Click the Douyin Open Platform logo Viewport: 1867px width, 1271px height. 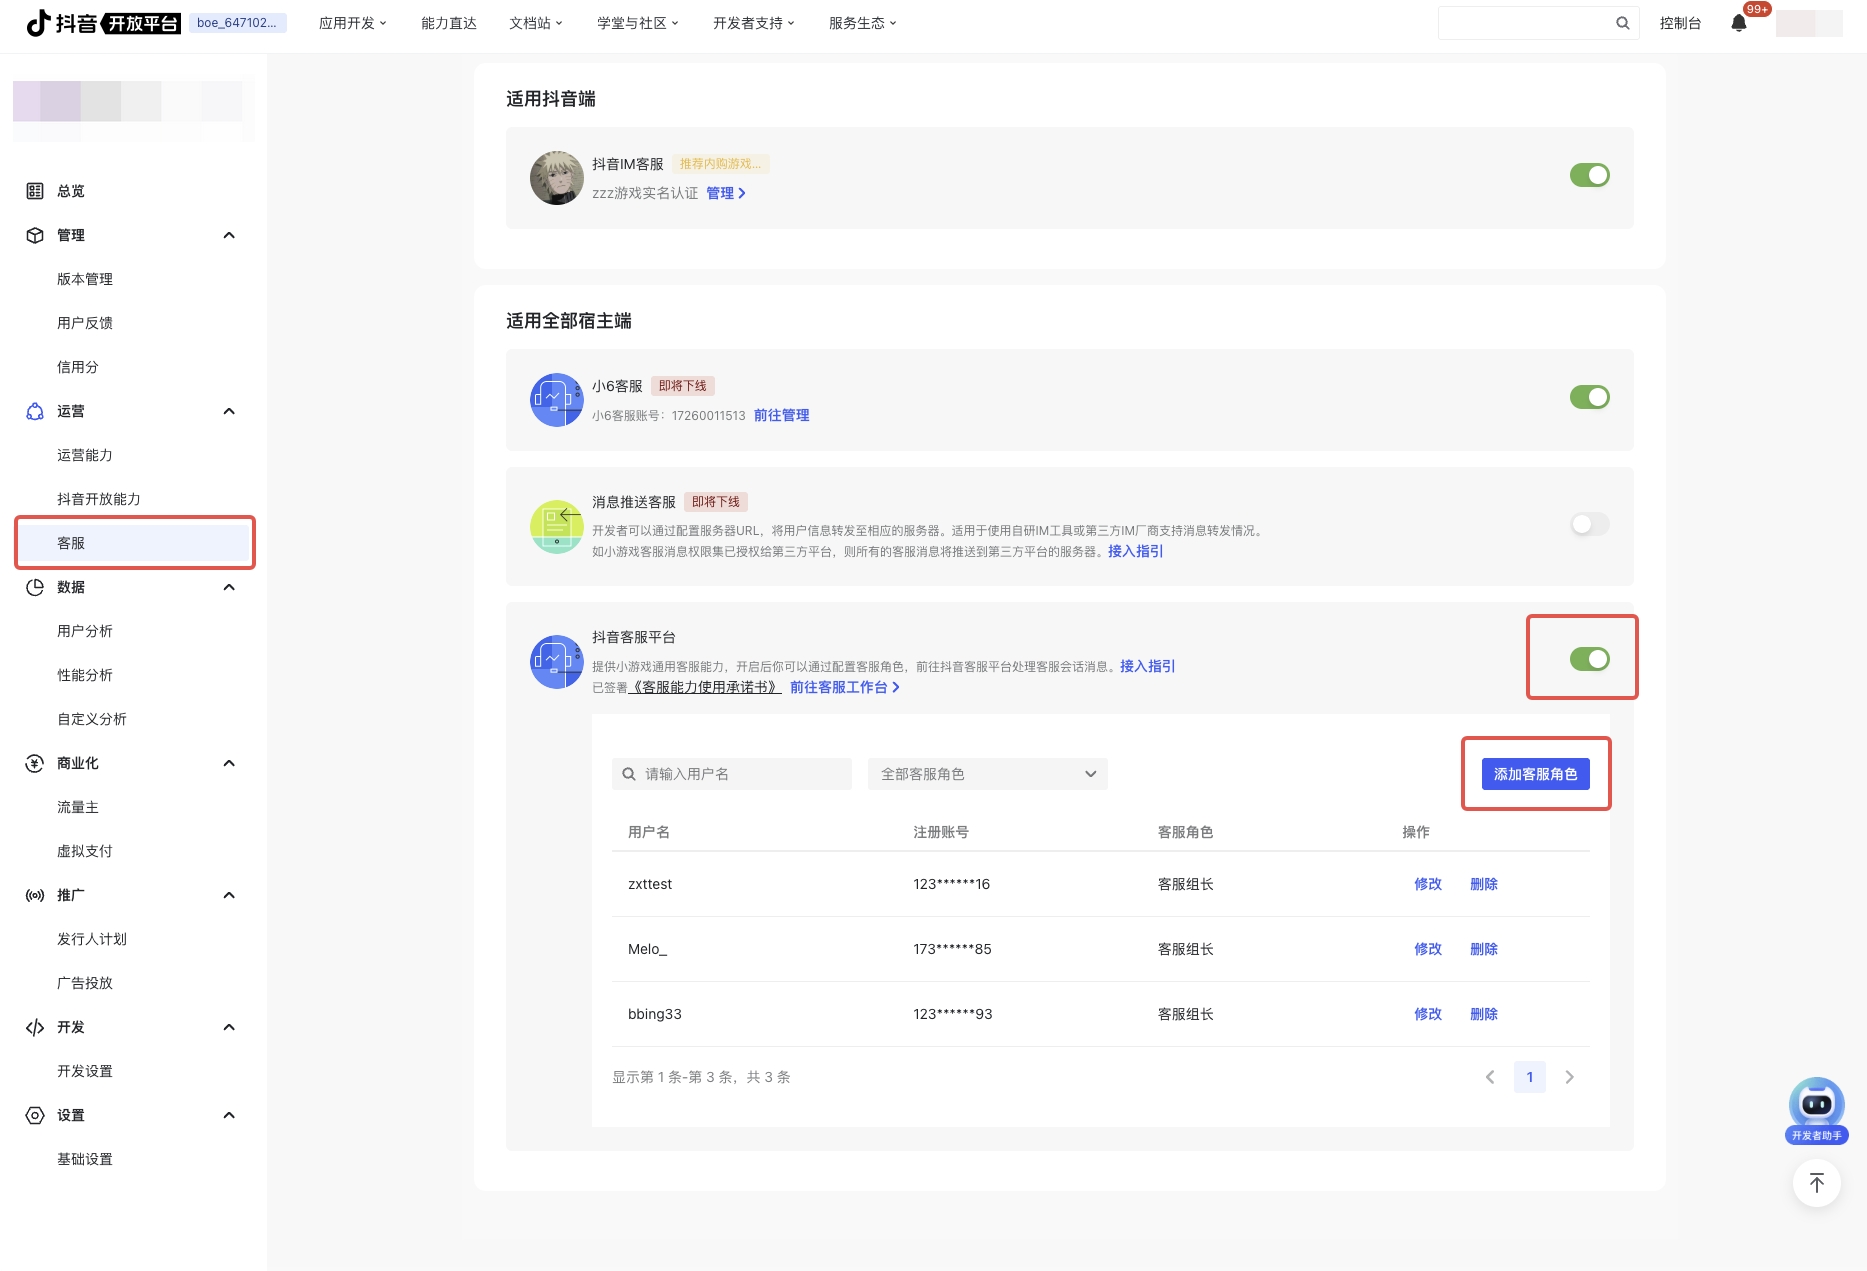pyautogui.click(x=103, y=23)
